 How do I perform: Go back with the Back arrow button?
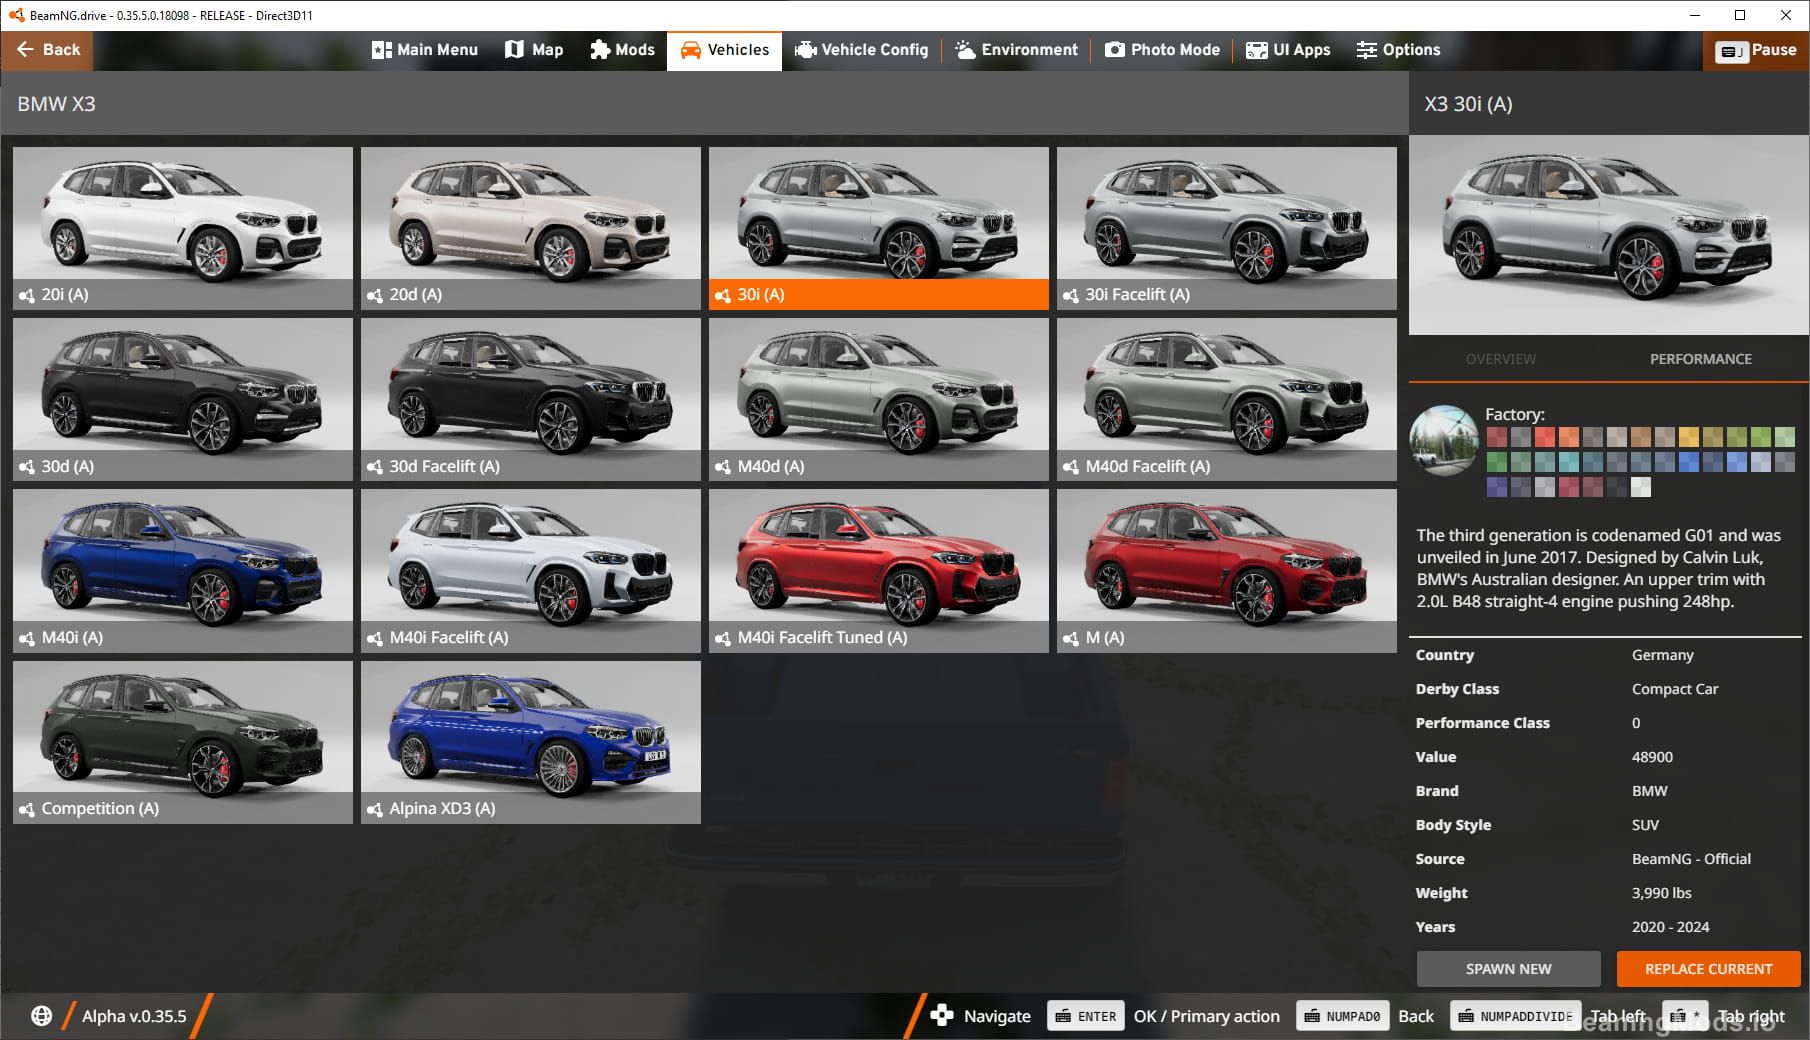tap(47, 50)
